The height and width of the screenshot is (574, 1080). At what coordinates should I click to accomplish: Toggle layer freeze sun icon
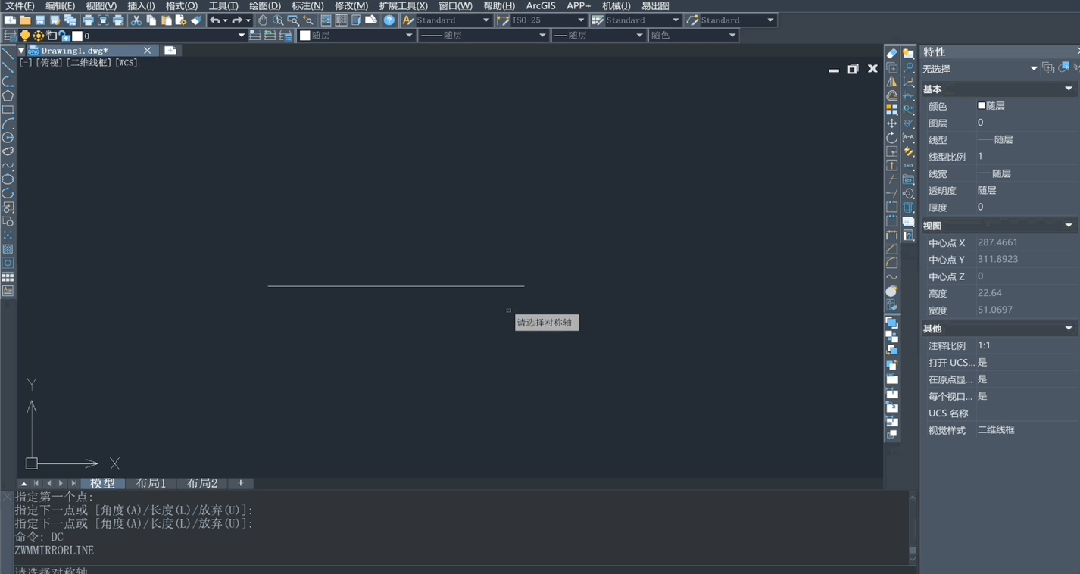click(38, 36)
